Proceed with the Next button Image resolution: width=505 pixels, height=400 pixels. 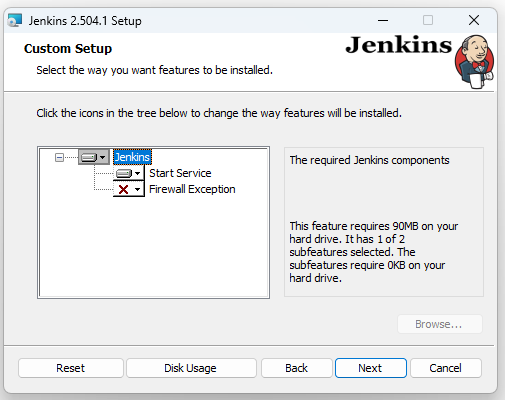(x=371, y=368)
